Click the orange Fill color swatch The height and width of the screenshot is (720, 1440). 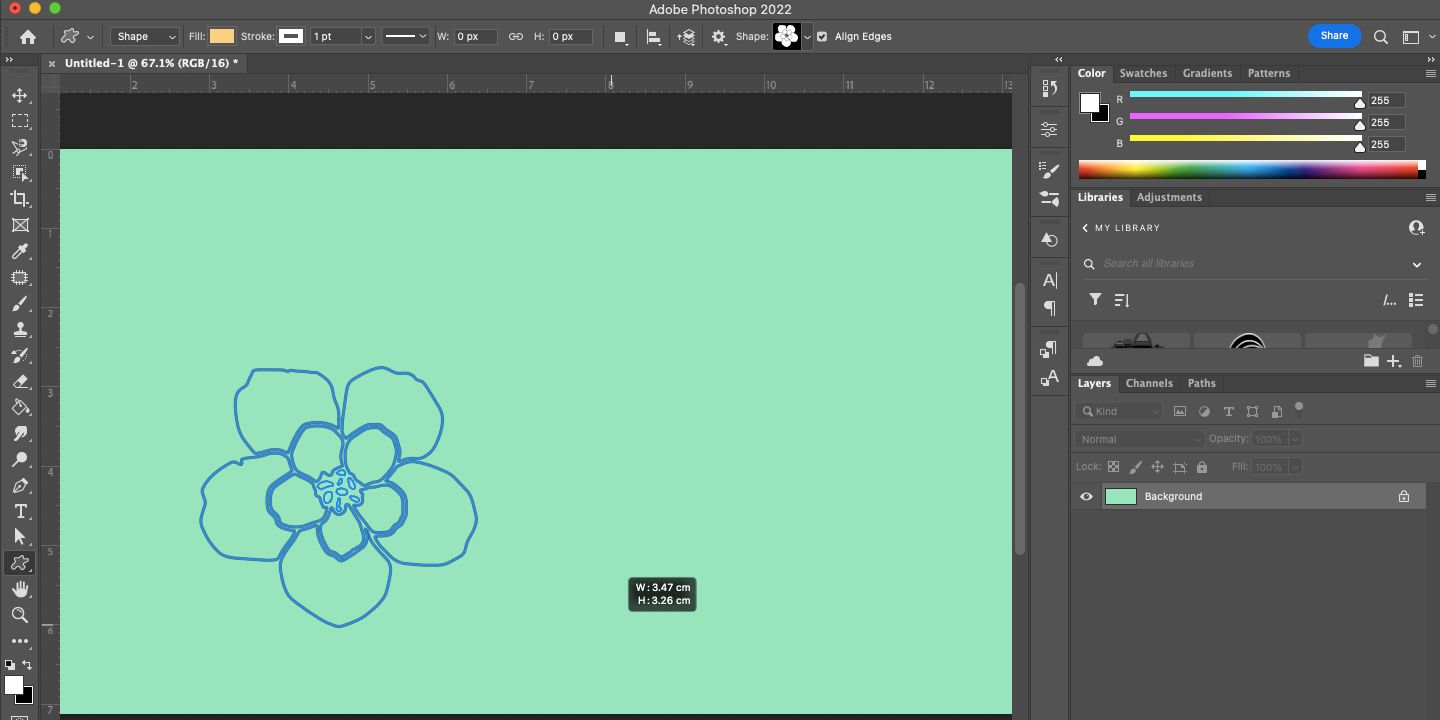[222, 37]
